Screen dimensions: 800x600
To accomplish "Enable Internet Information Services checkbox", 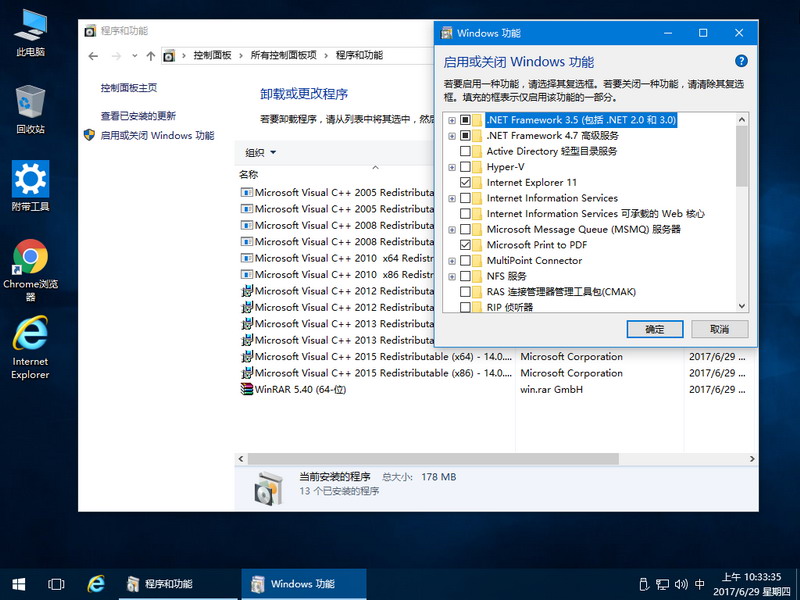I will pyautogui.click(x=465, y=198).
